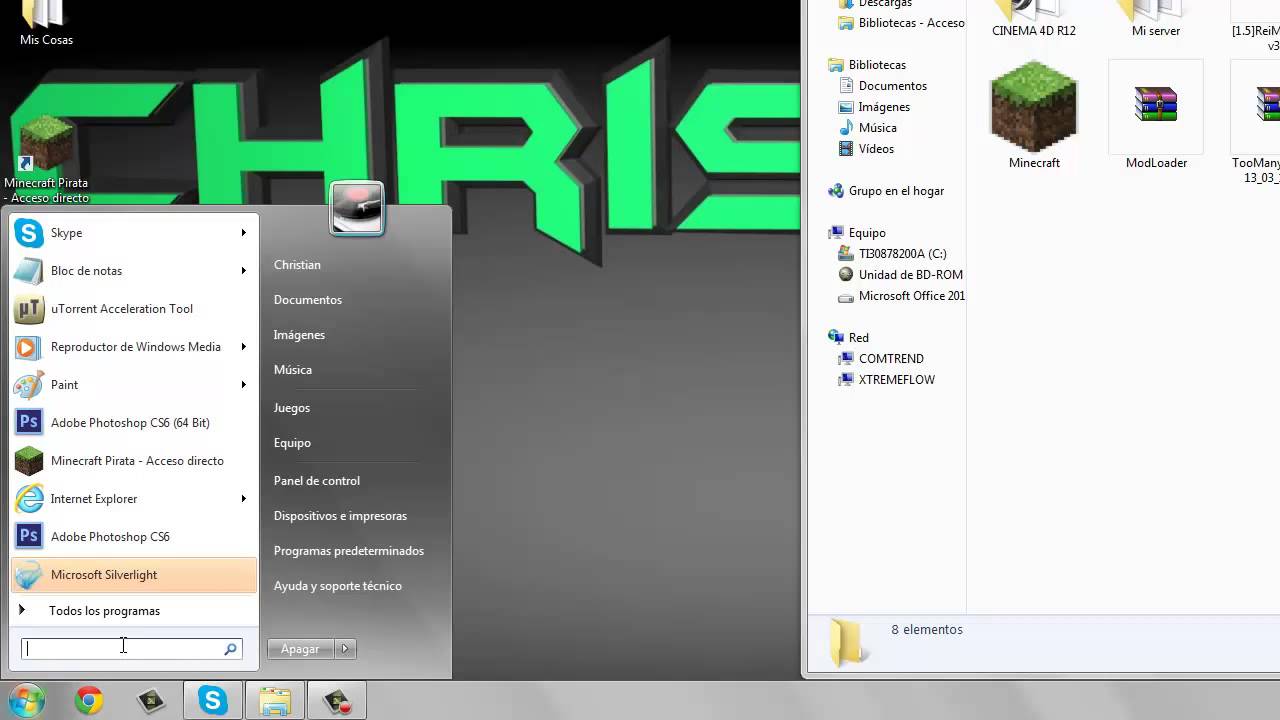Select Bibliotecas in Explorer navigation pane
1280x720 pixels.
pos(877,65)
